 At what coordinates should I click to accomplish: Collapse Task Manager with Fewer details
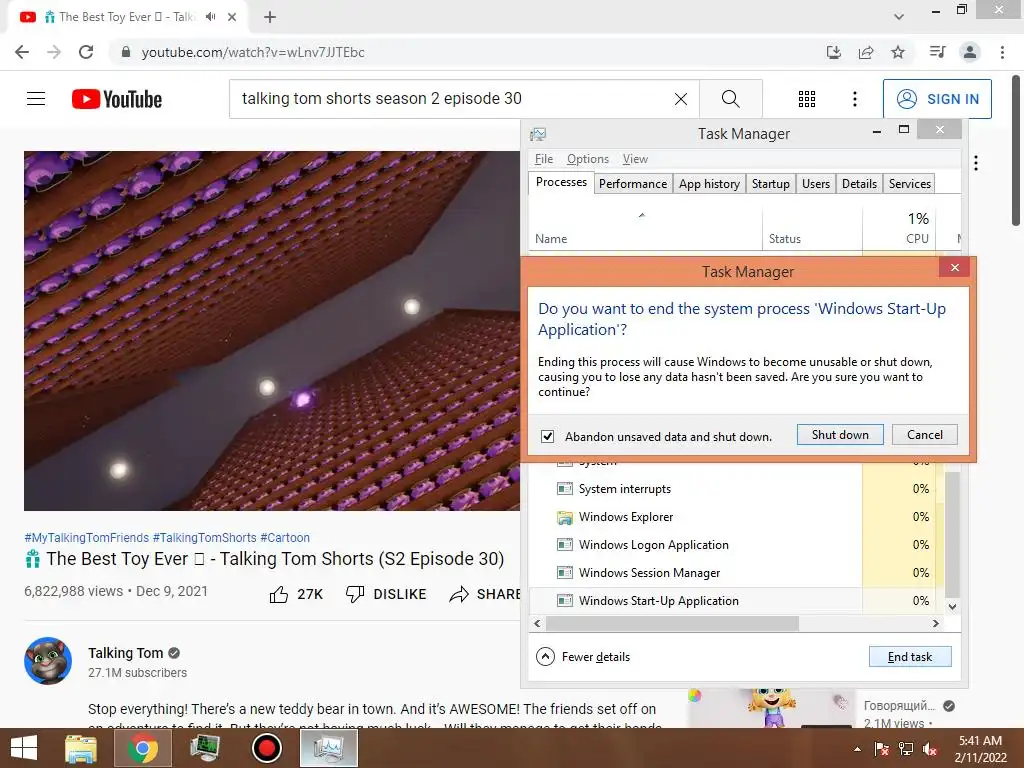coord(583,656)
